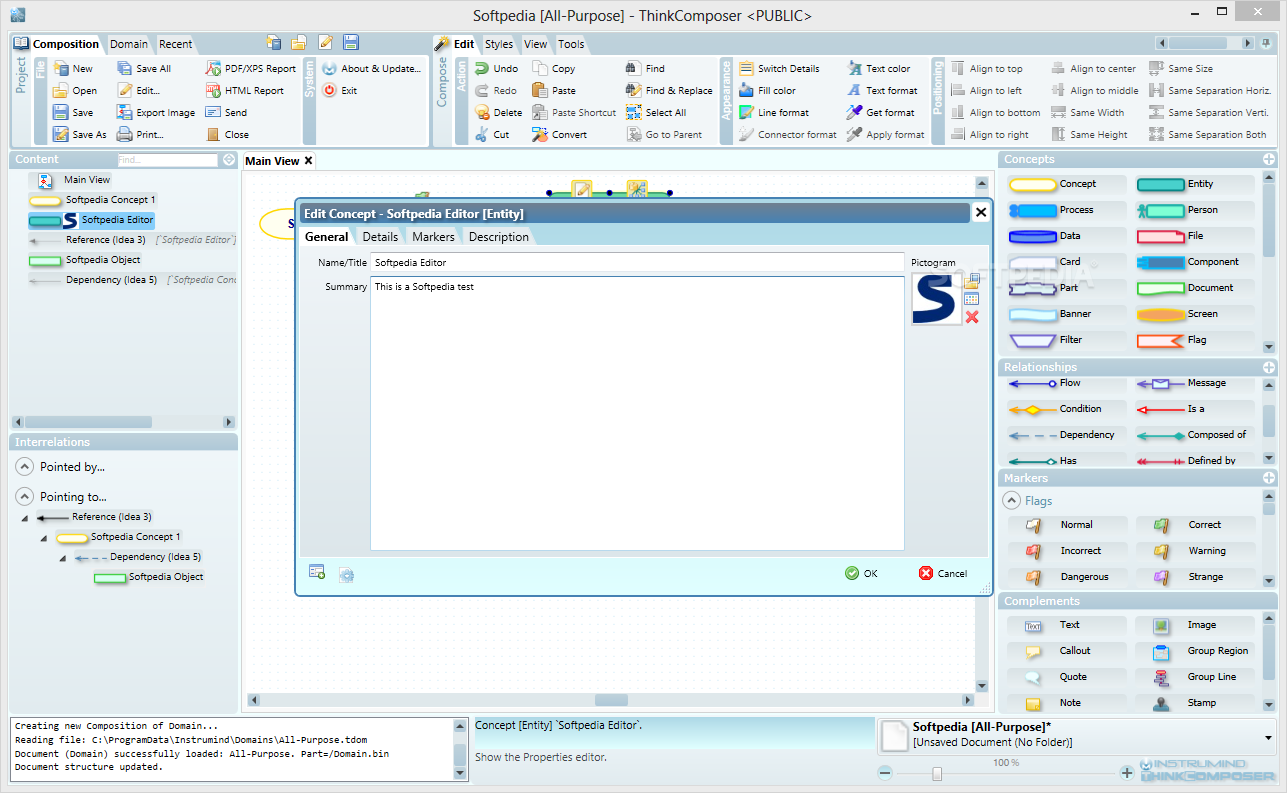Open the Tools ribbon tab
This screenshot has height=793, width=1287.
(571, 44)
